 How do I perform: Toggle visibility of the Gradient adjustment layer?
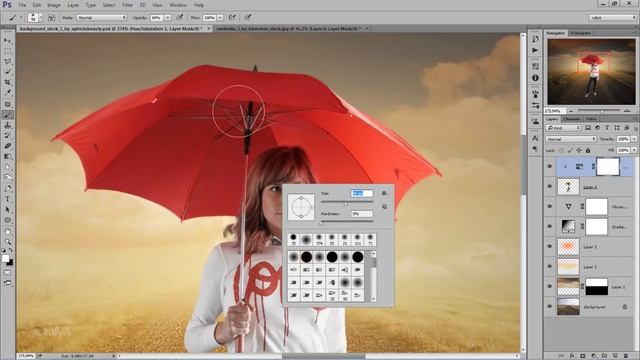tap(549, 227)
